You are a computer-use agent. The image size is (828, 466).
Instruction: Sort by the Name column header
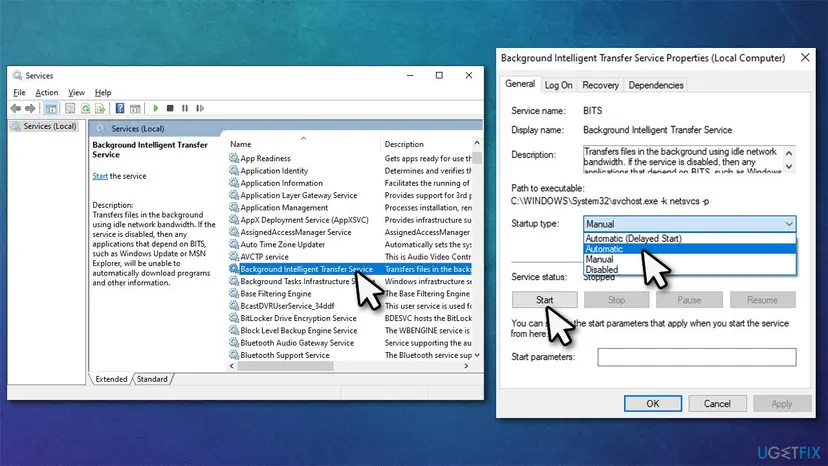point(303,144)
